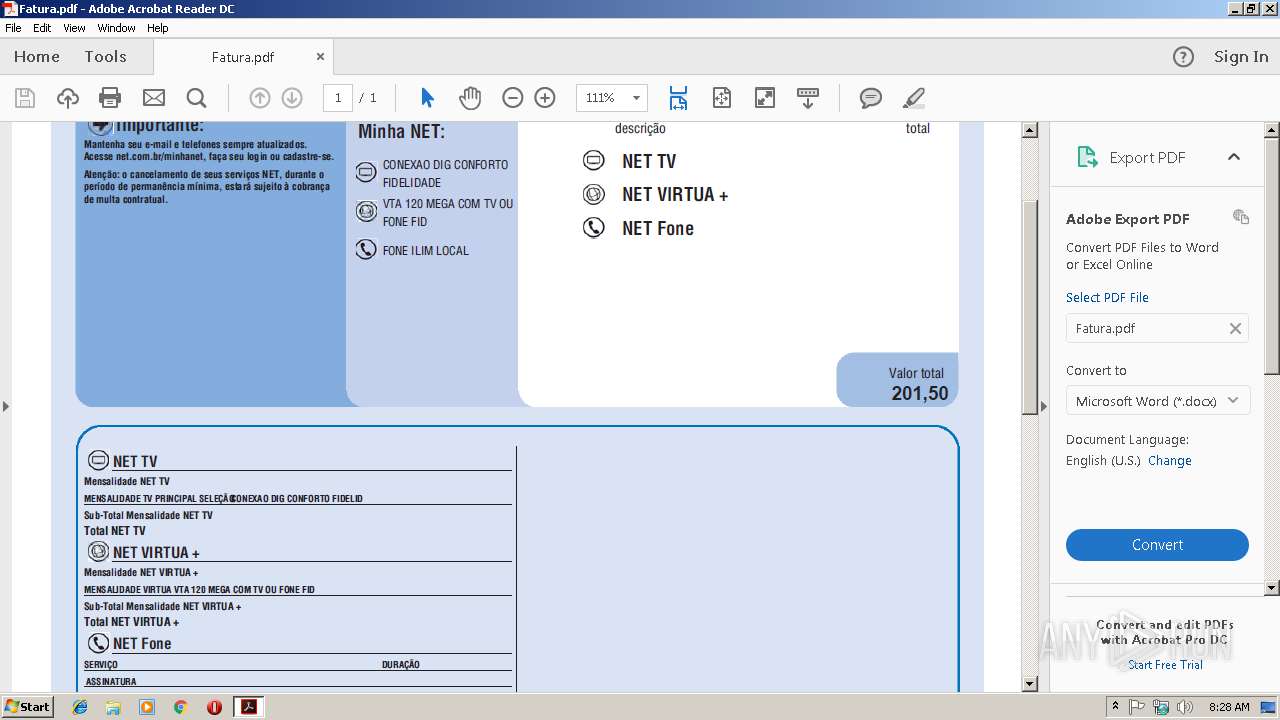
Task: Switch to full screen mode icon
Action: pos(764,98)
